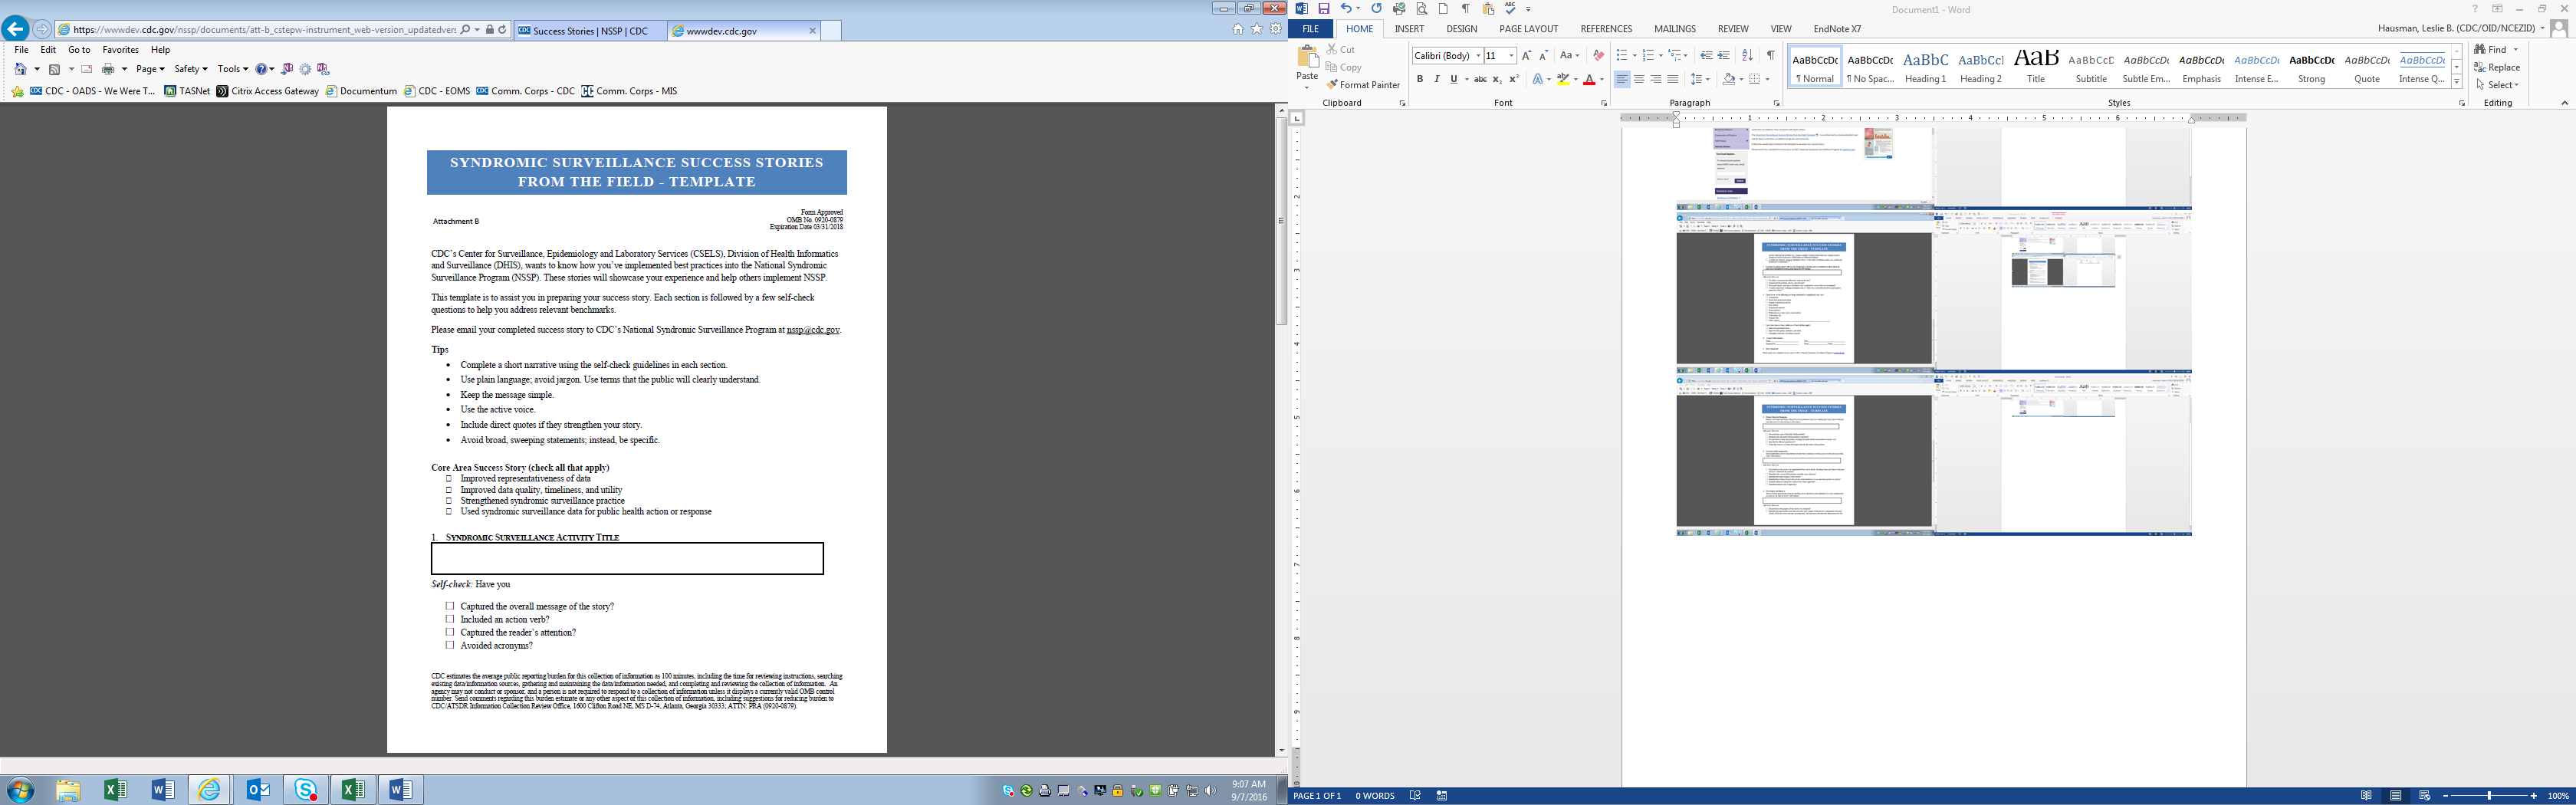Click the Sort A-Z icon
The height and width of the screenshot is (805, 2576).
click(1747, 56)
